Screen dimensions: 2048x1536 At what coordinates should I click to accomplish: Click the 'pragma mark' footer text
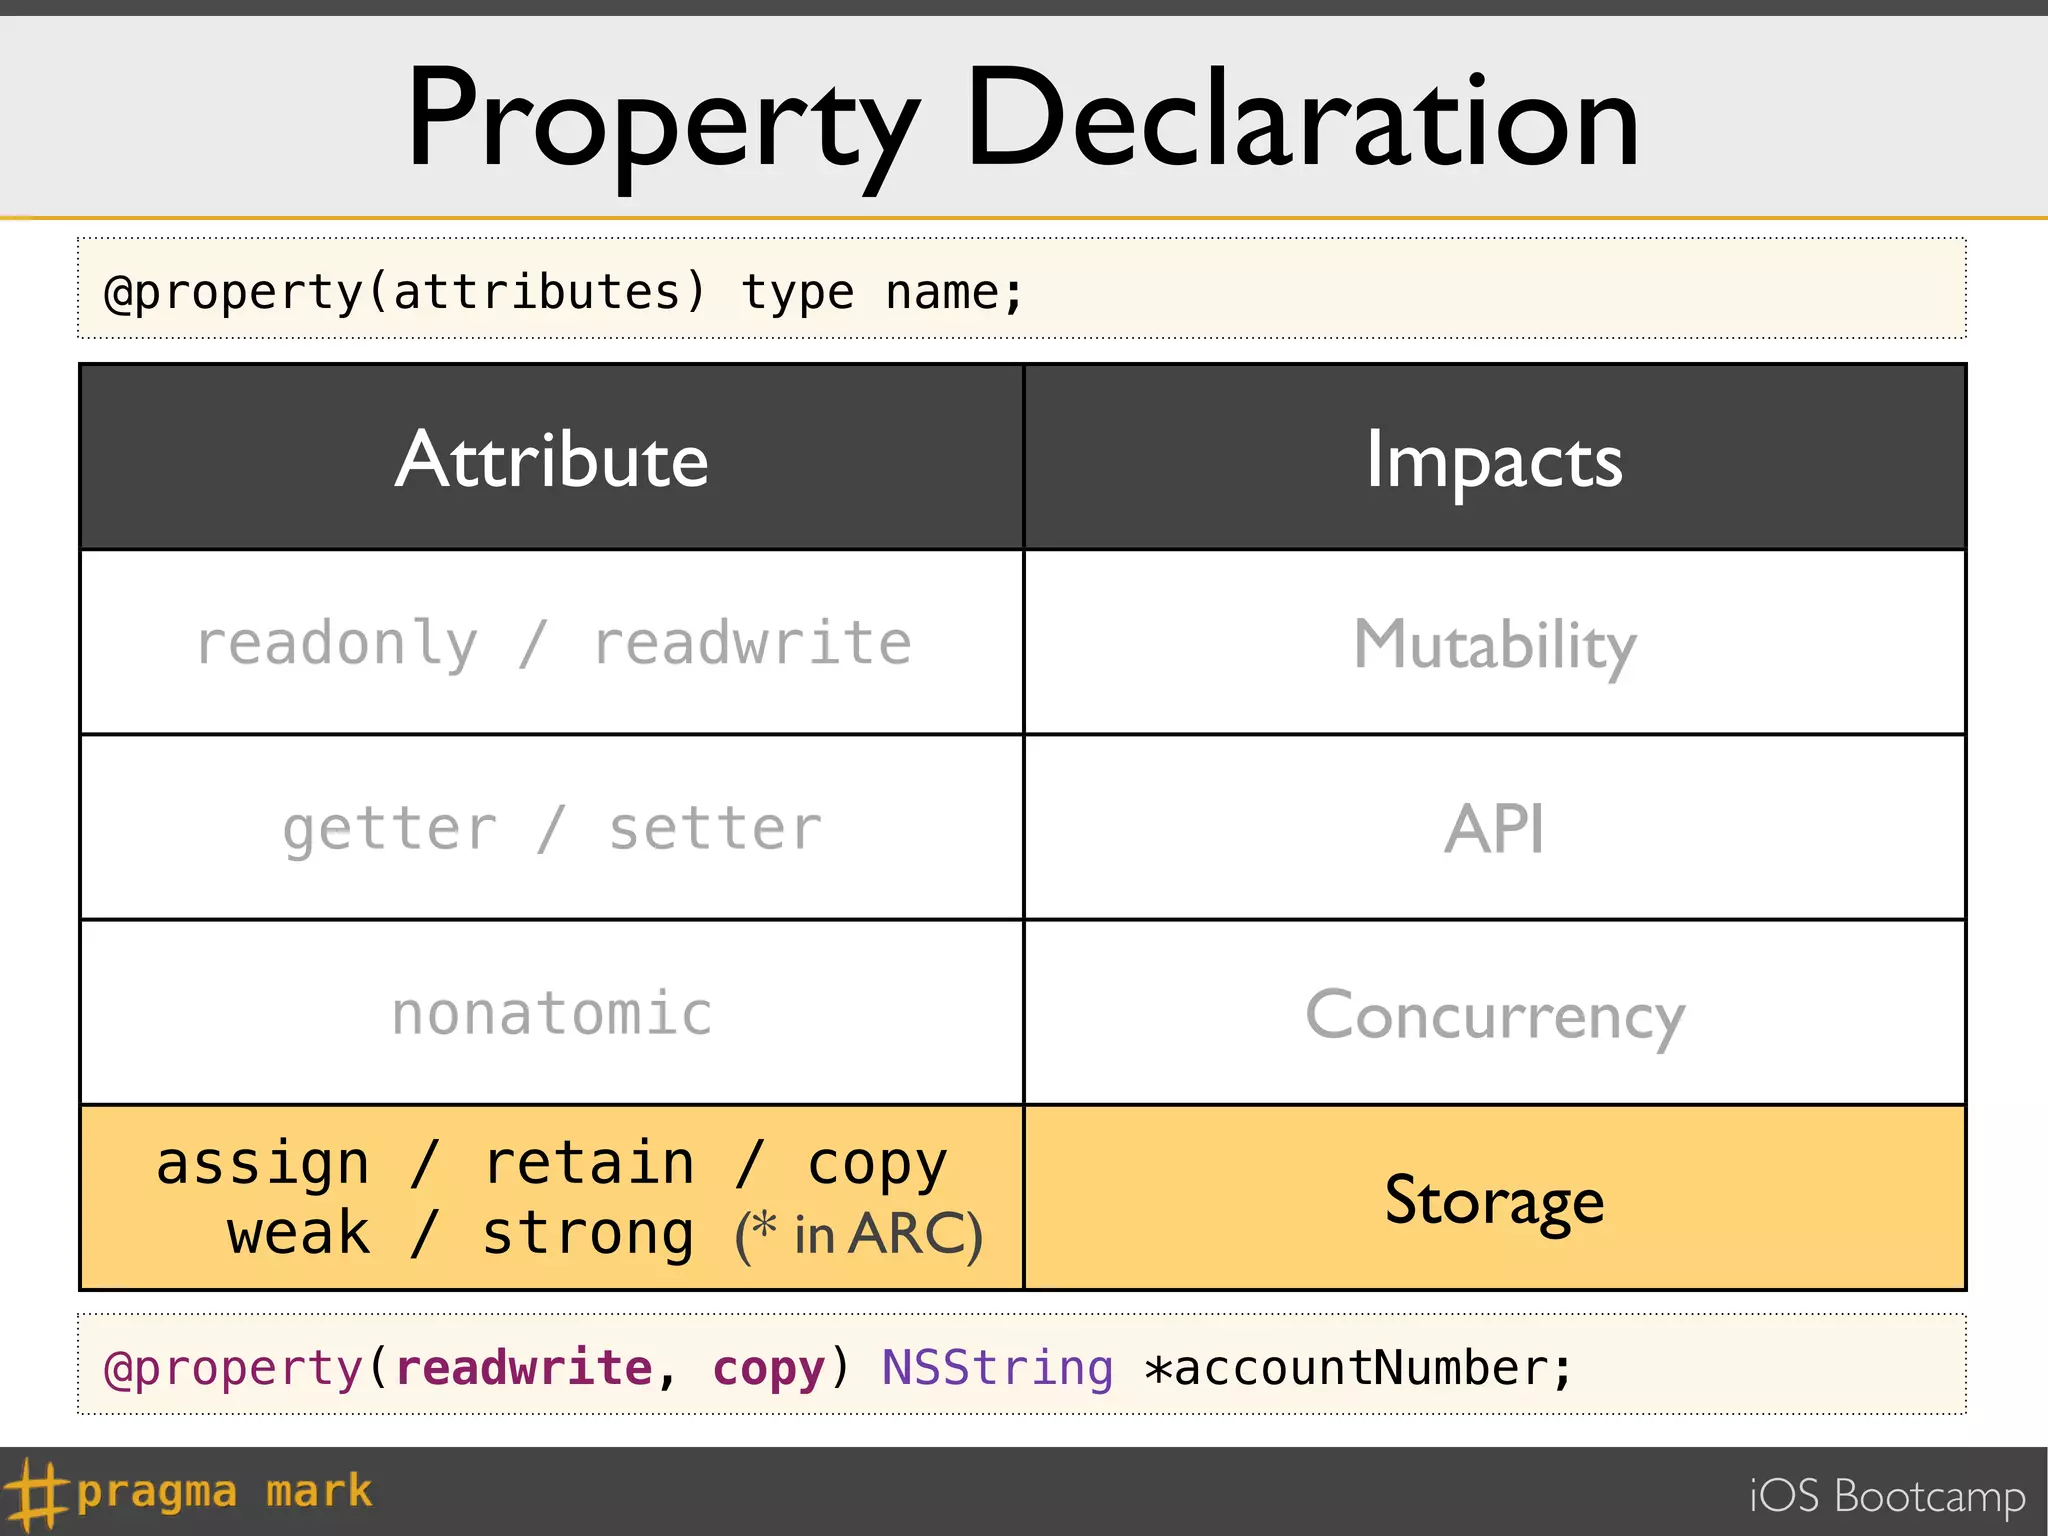click(x=224, y=1492)
